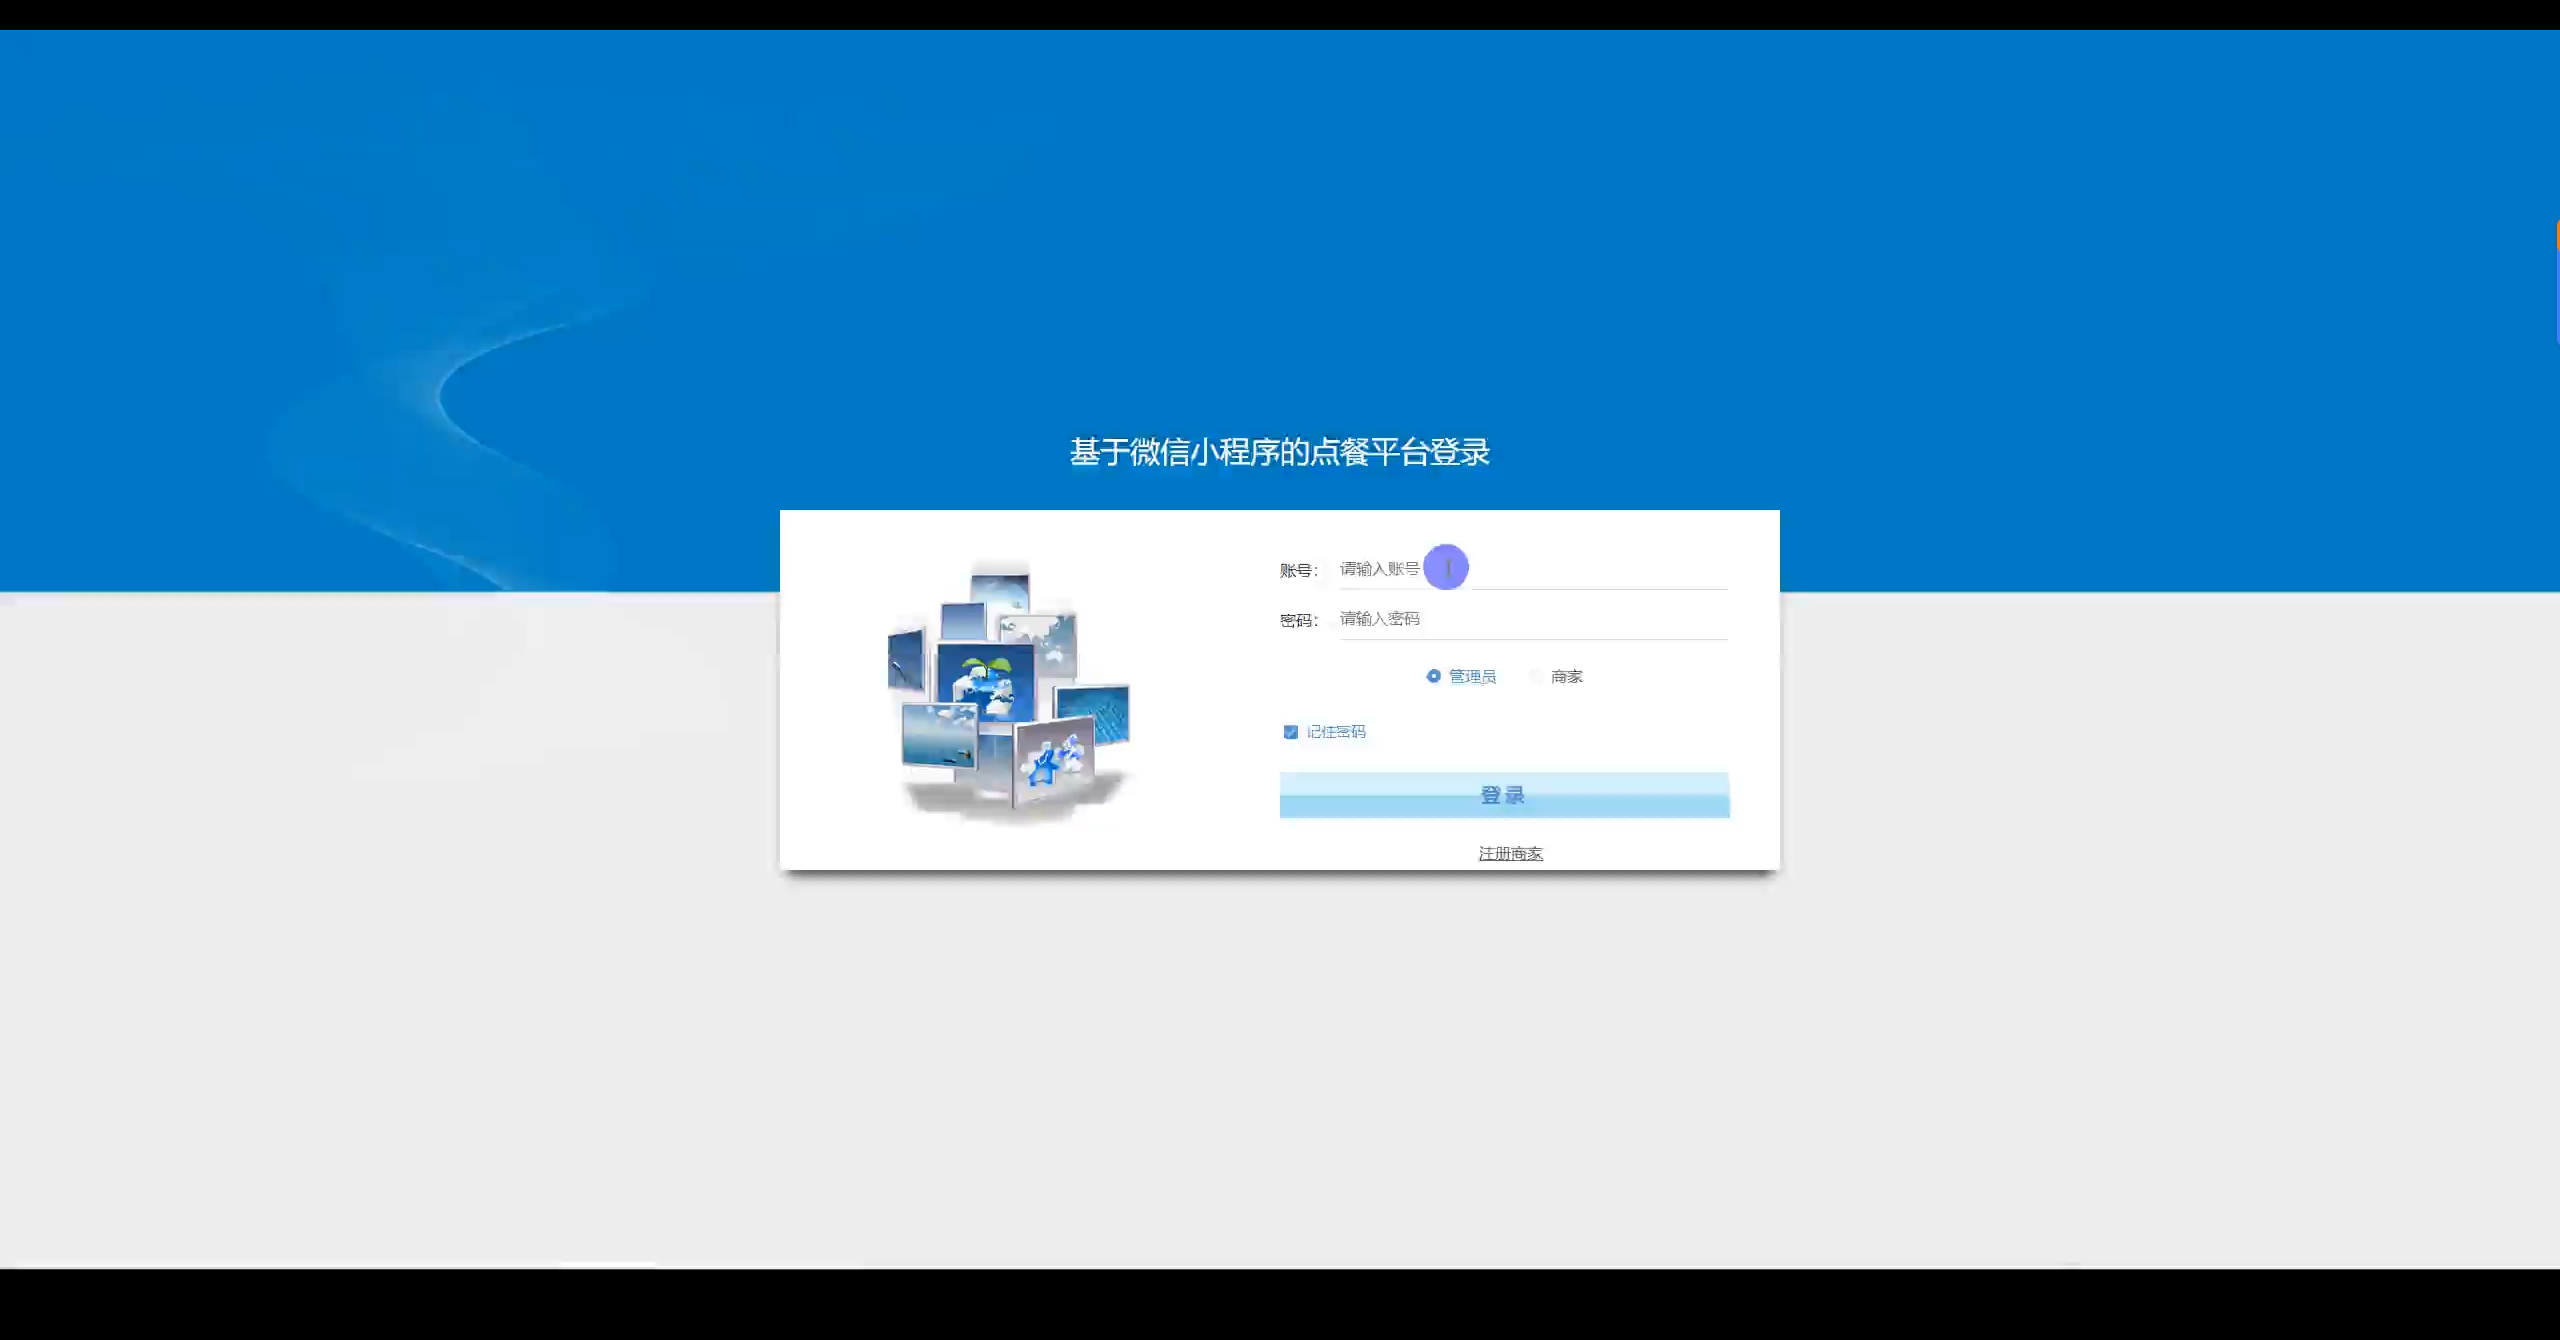The height and width of the screenshot is (1340, 2560).
Task: Click the ocean and sky picture
Action: tap(938, 734)
